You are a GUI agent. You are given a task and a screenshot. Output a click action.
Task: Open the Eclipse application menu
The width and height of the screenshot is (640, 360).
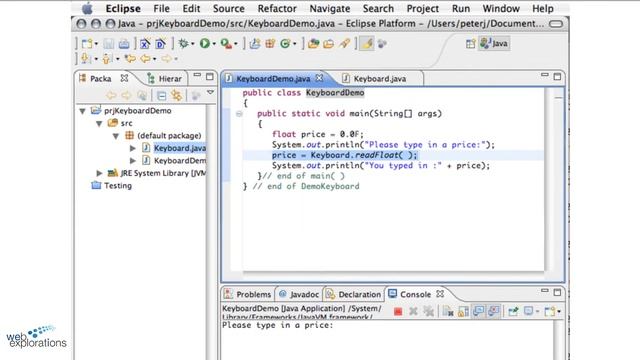[x=123, y=9]
